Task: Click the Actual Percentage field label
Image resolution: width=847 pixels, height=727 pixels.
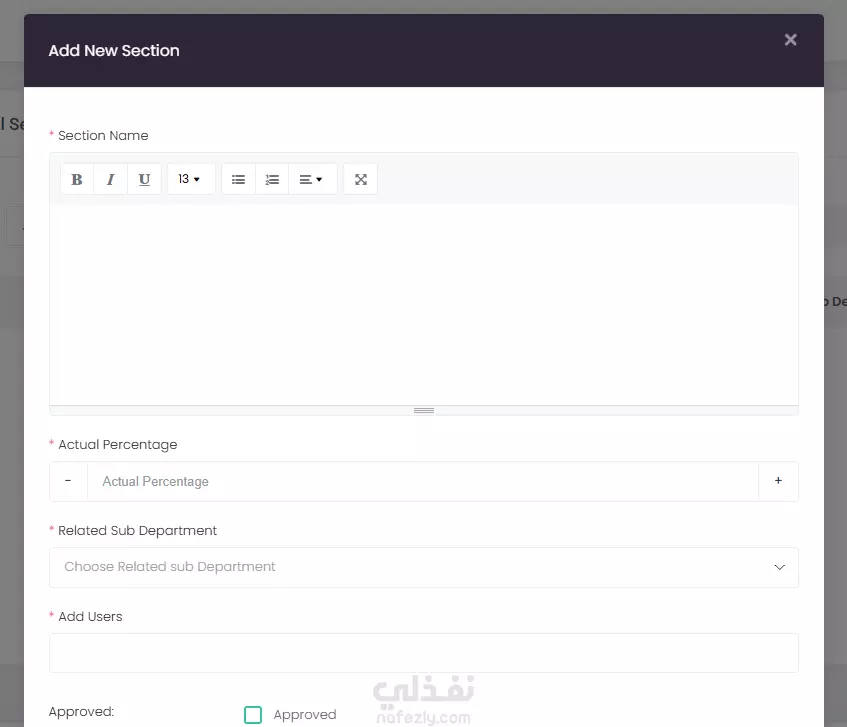Action: [x=118, y=445]
